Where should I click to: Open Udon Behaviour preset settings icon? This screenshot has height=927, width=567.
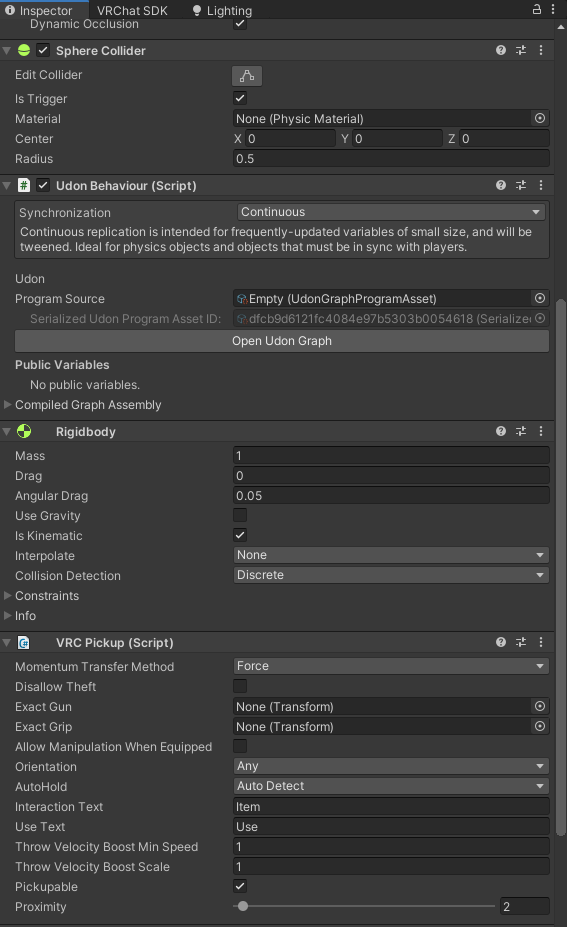click(x=521, y=185)
